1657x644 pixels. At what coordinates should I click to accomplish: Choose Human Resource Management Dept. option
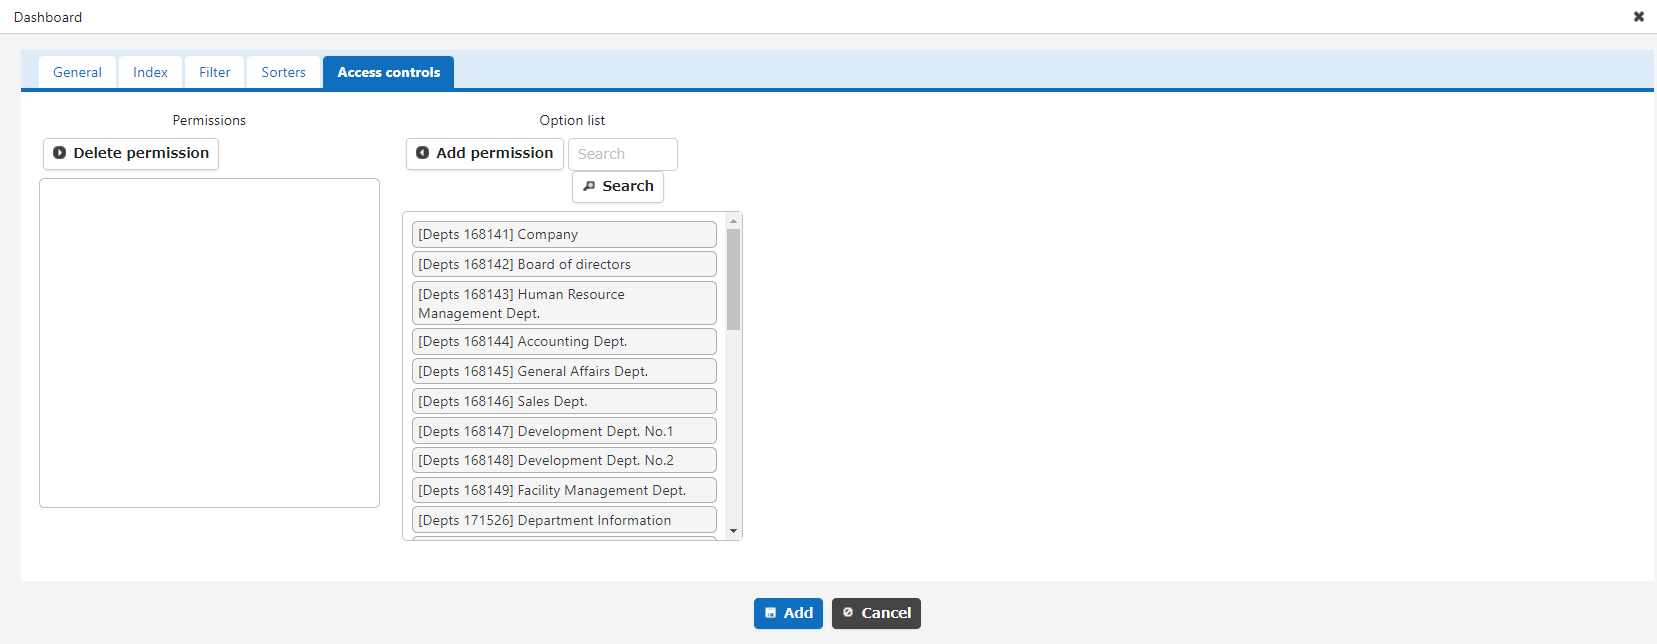564,303
